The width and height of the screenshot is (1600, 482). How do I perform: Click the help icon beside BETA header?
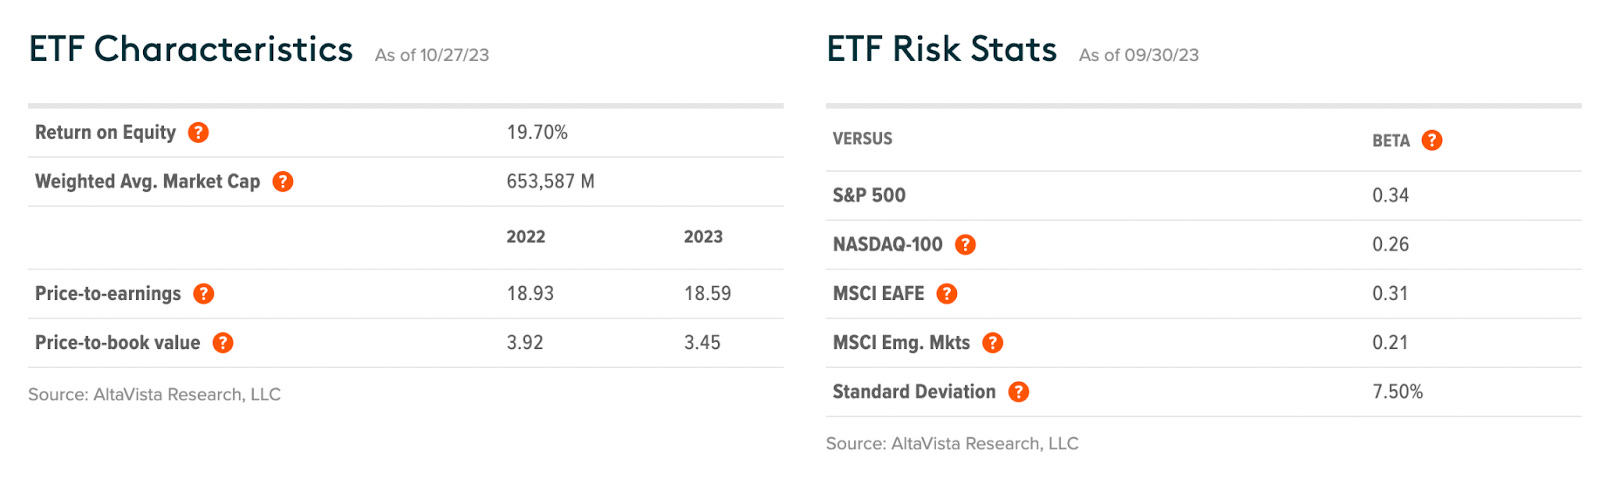[x=1432, y=140]
